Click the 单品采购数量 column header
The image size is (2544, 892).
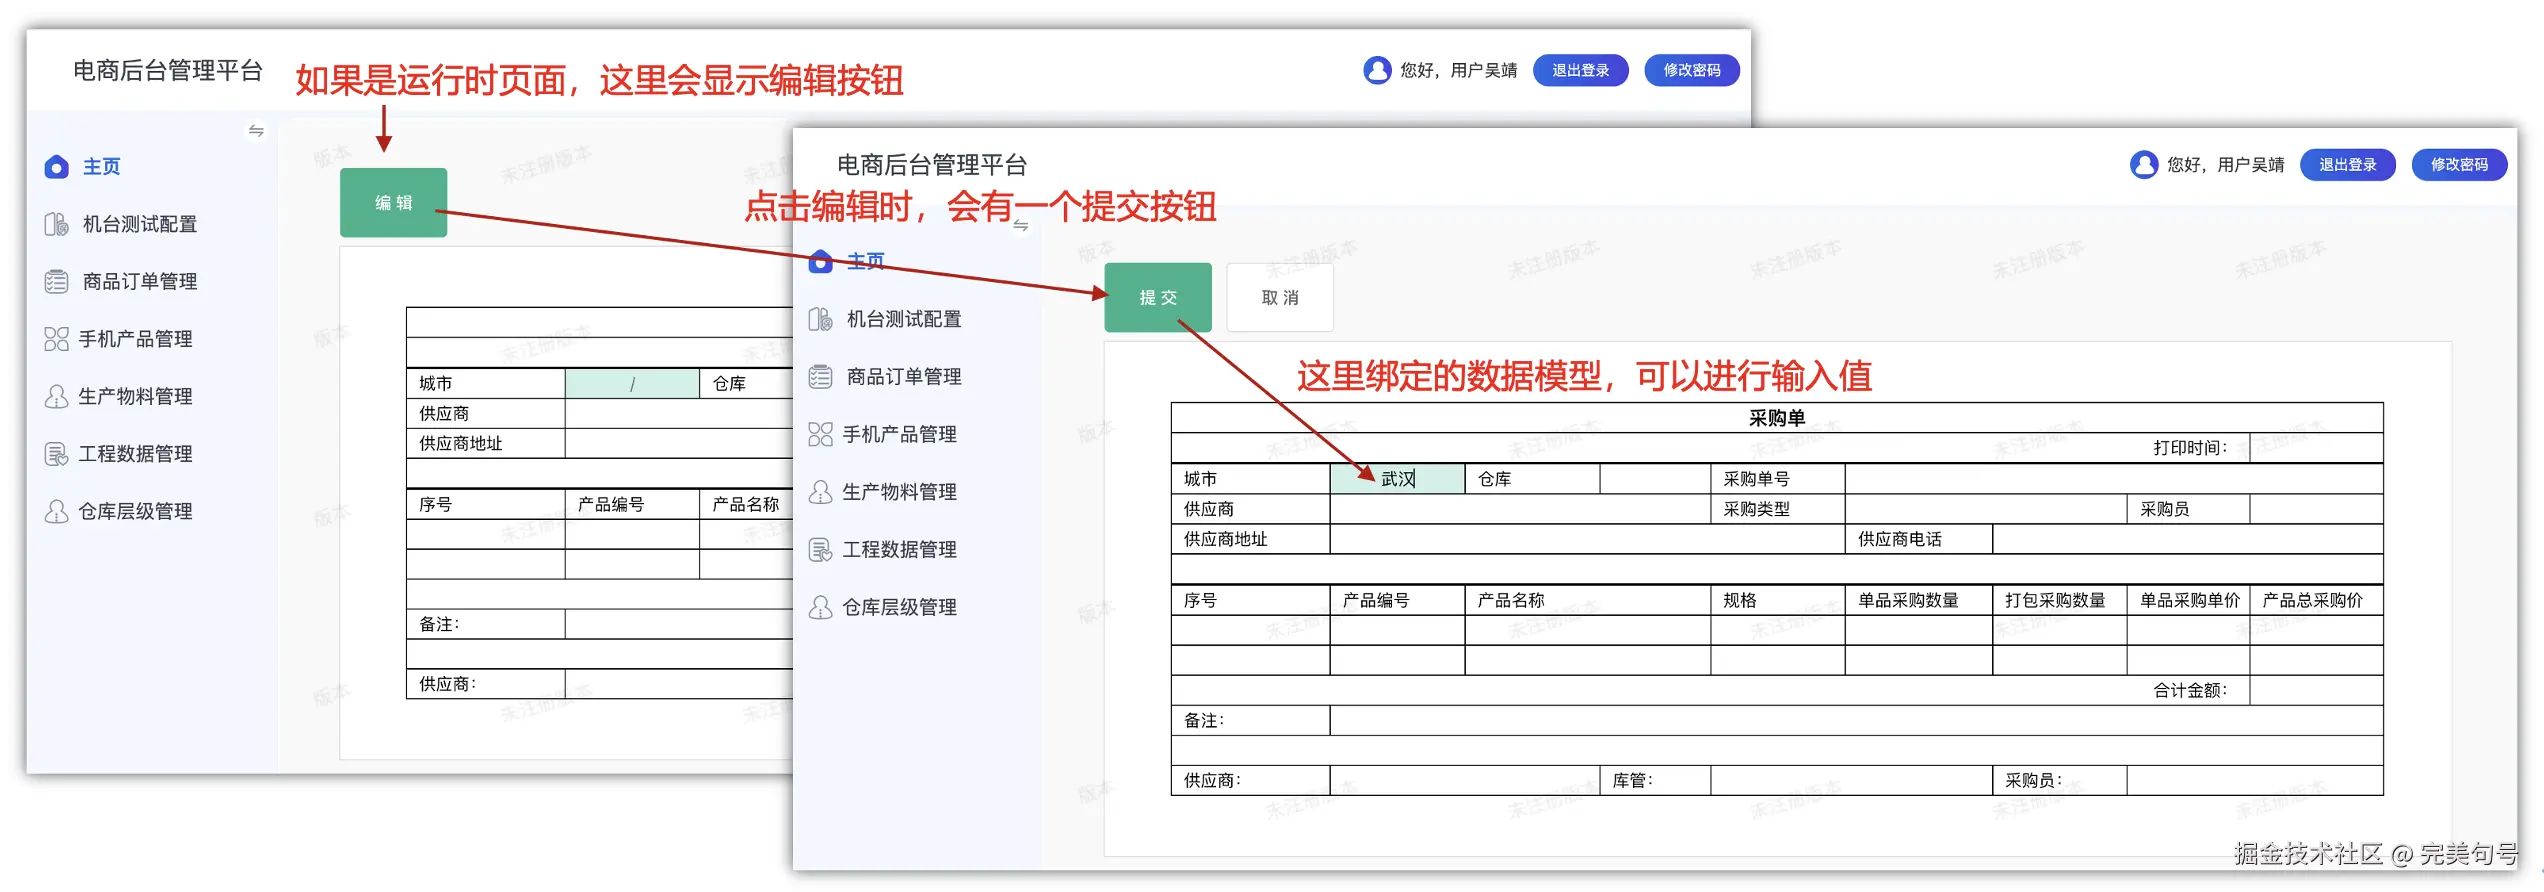tap(1919, 600)
